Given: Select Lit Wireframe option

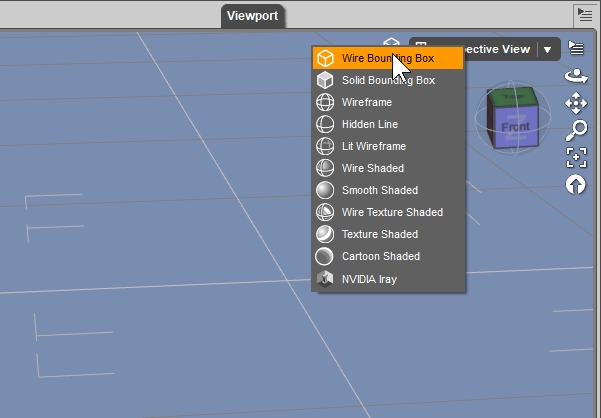Looking at the screenshot, I should [388, 146].
